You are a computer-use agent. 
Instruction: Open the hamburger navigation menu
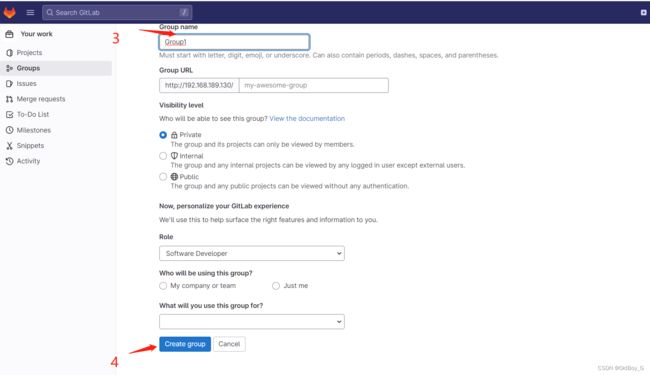coord(30,12)
